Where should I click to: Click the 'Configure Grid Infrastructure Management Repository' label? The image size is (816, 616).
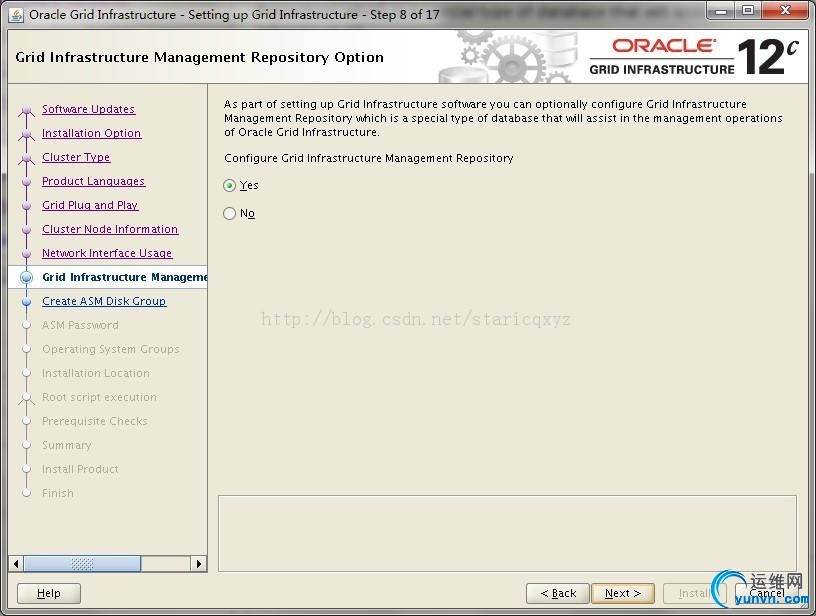(368, 158)
